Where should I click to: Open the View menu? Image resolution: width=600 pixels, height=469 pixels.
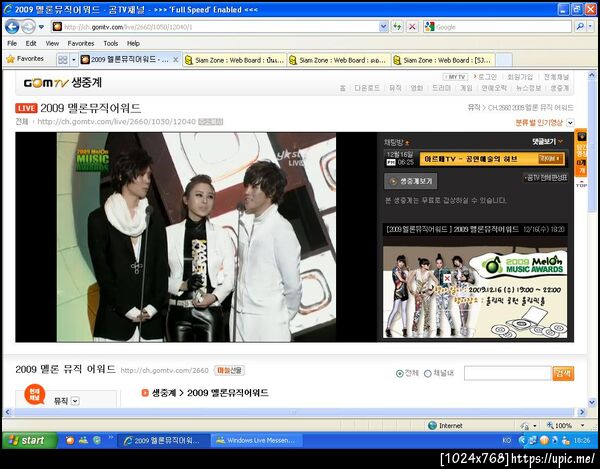pyautogui.click(x=52, y=43)
